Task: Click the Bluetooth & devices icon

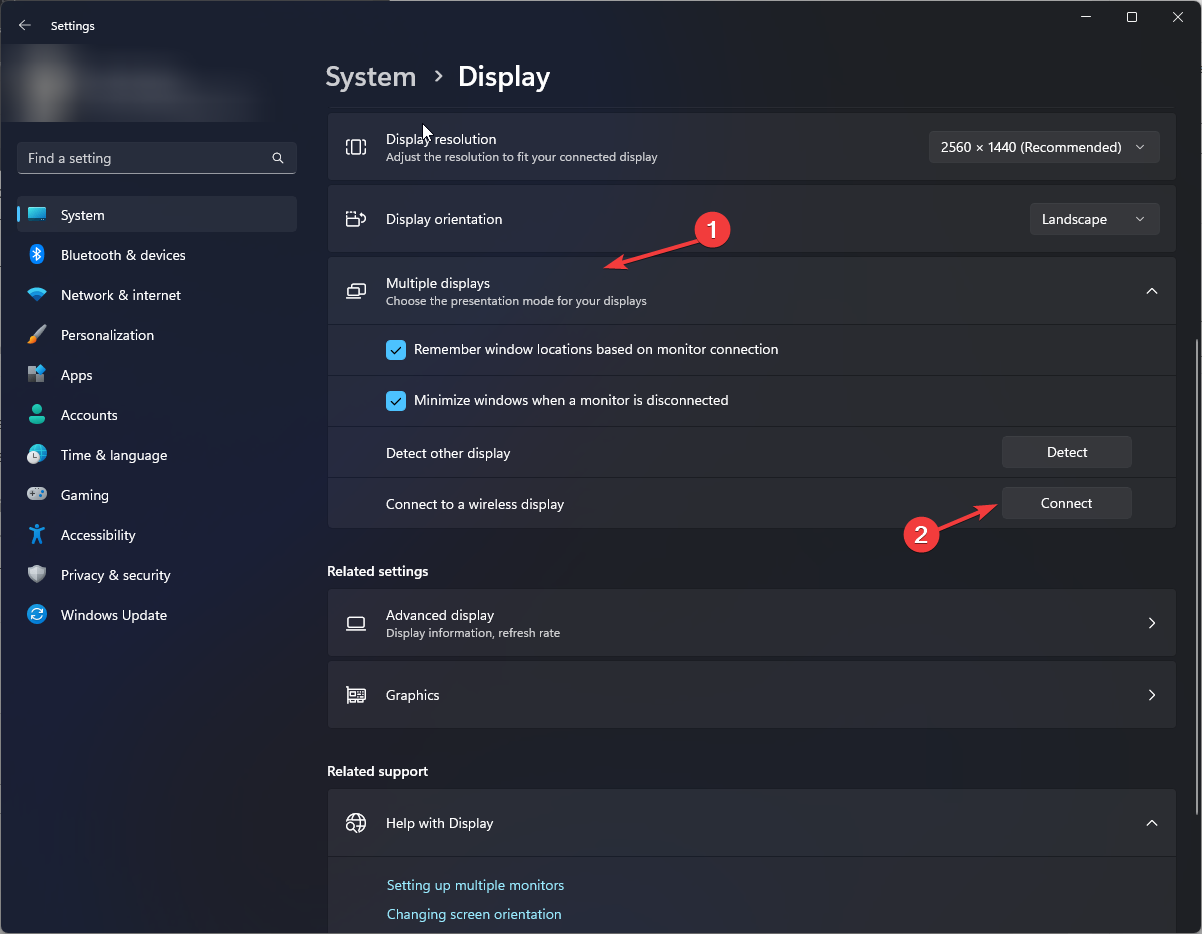Action: pyautogui.click(x=37, y=255)
